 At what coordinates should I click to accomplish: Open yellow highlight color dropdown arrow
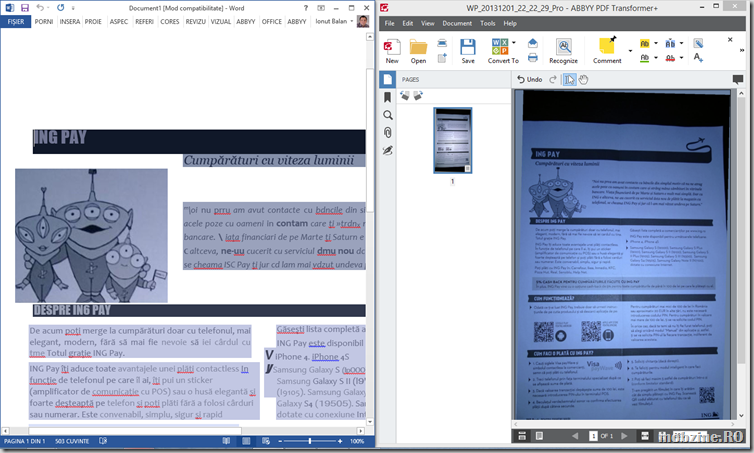pos(656,43)
